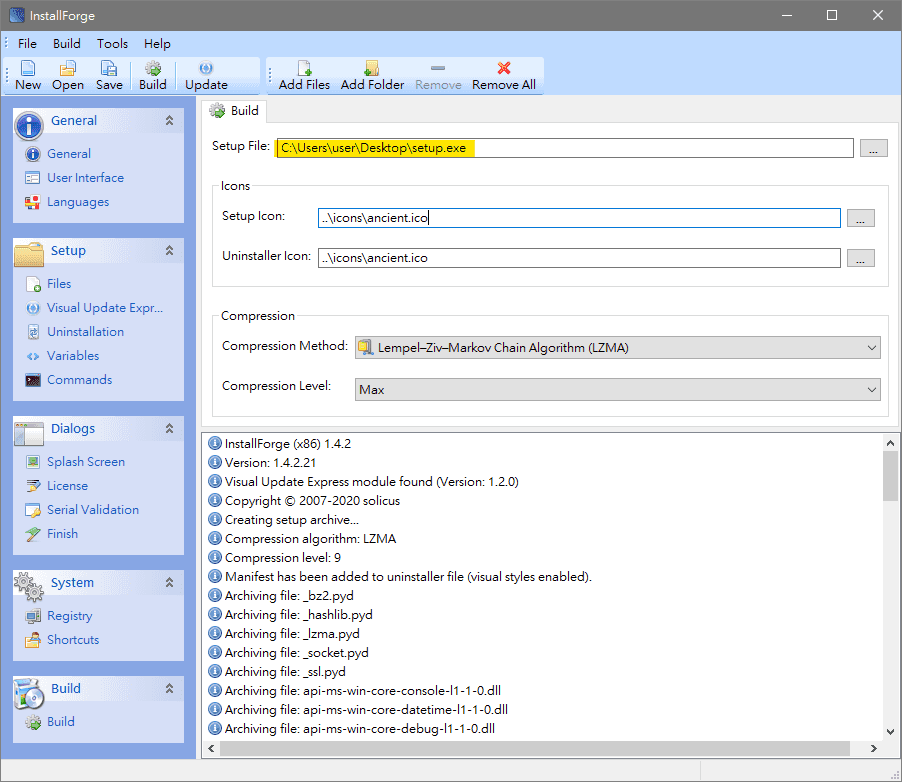Collapse the System sidebar group
The height and width of the screenshot is (782, 902).
click(x=169, y=582)
